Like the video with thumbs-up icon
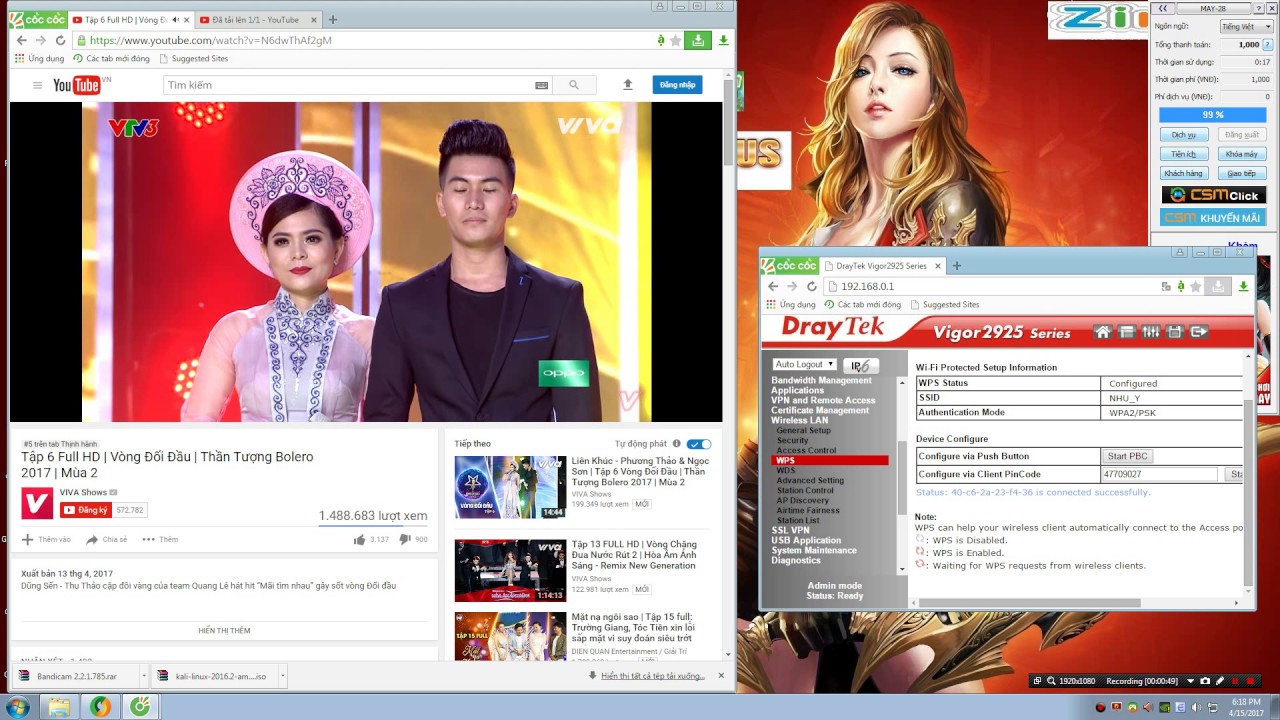This screenshot has width=1280, height=720. (359, 539)
